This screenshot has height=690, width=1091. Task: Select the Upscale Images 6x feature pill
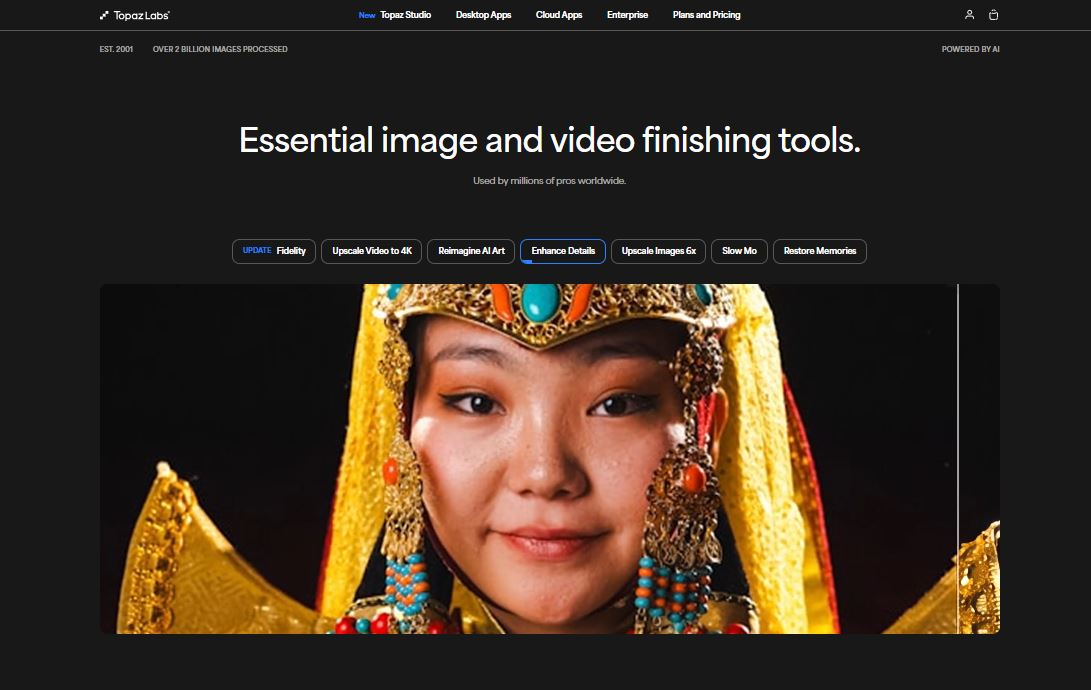pos(658,251)
